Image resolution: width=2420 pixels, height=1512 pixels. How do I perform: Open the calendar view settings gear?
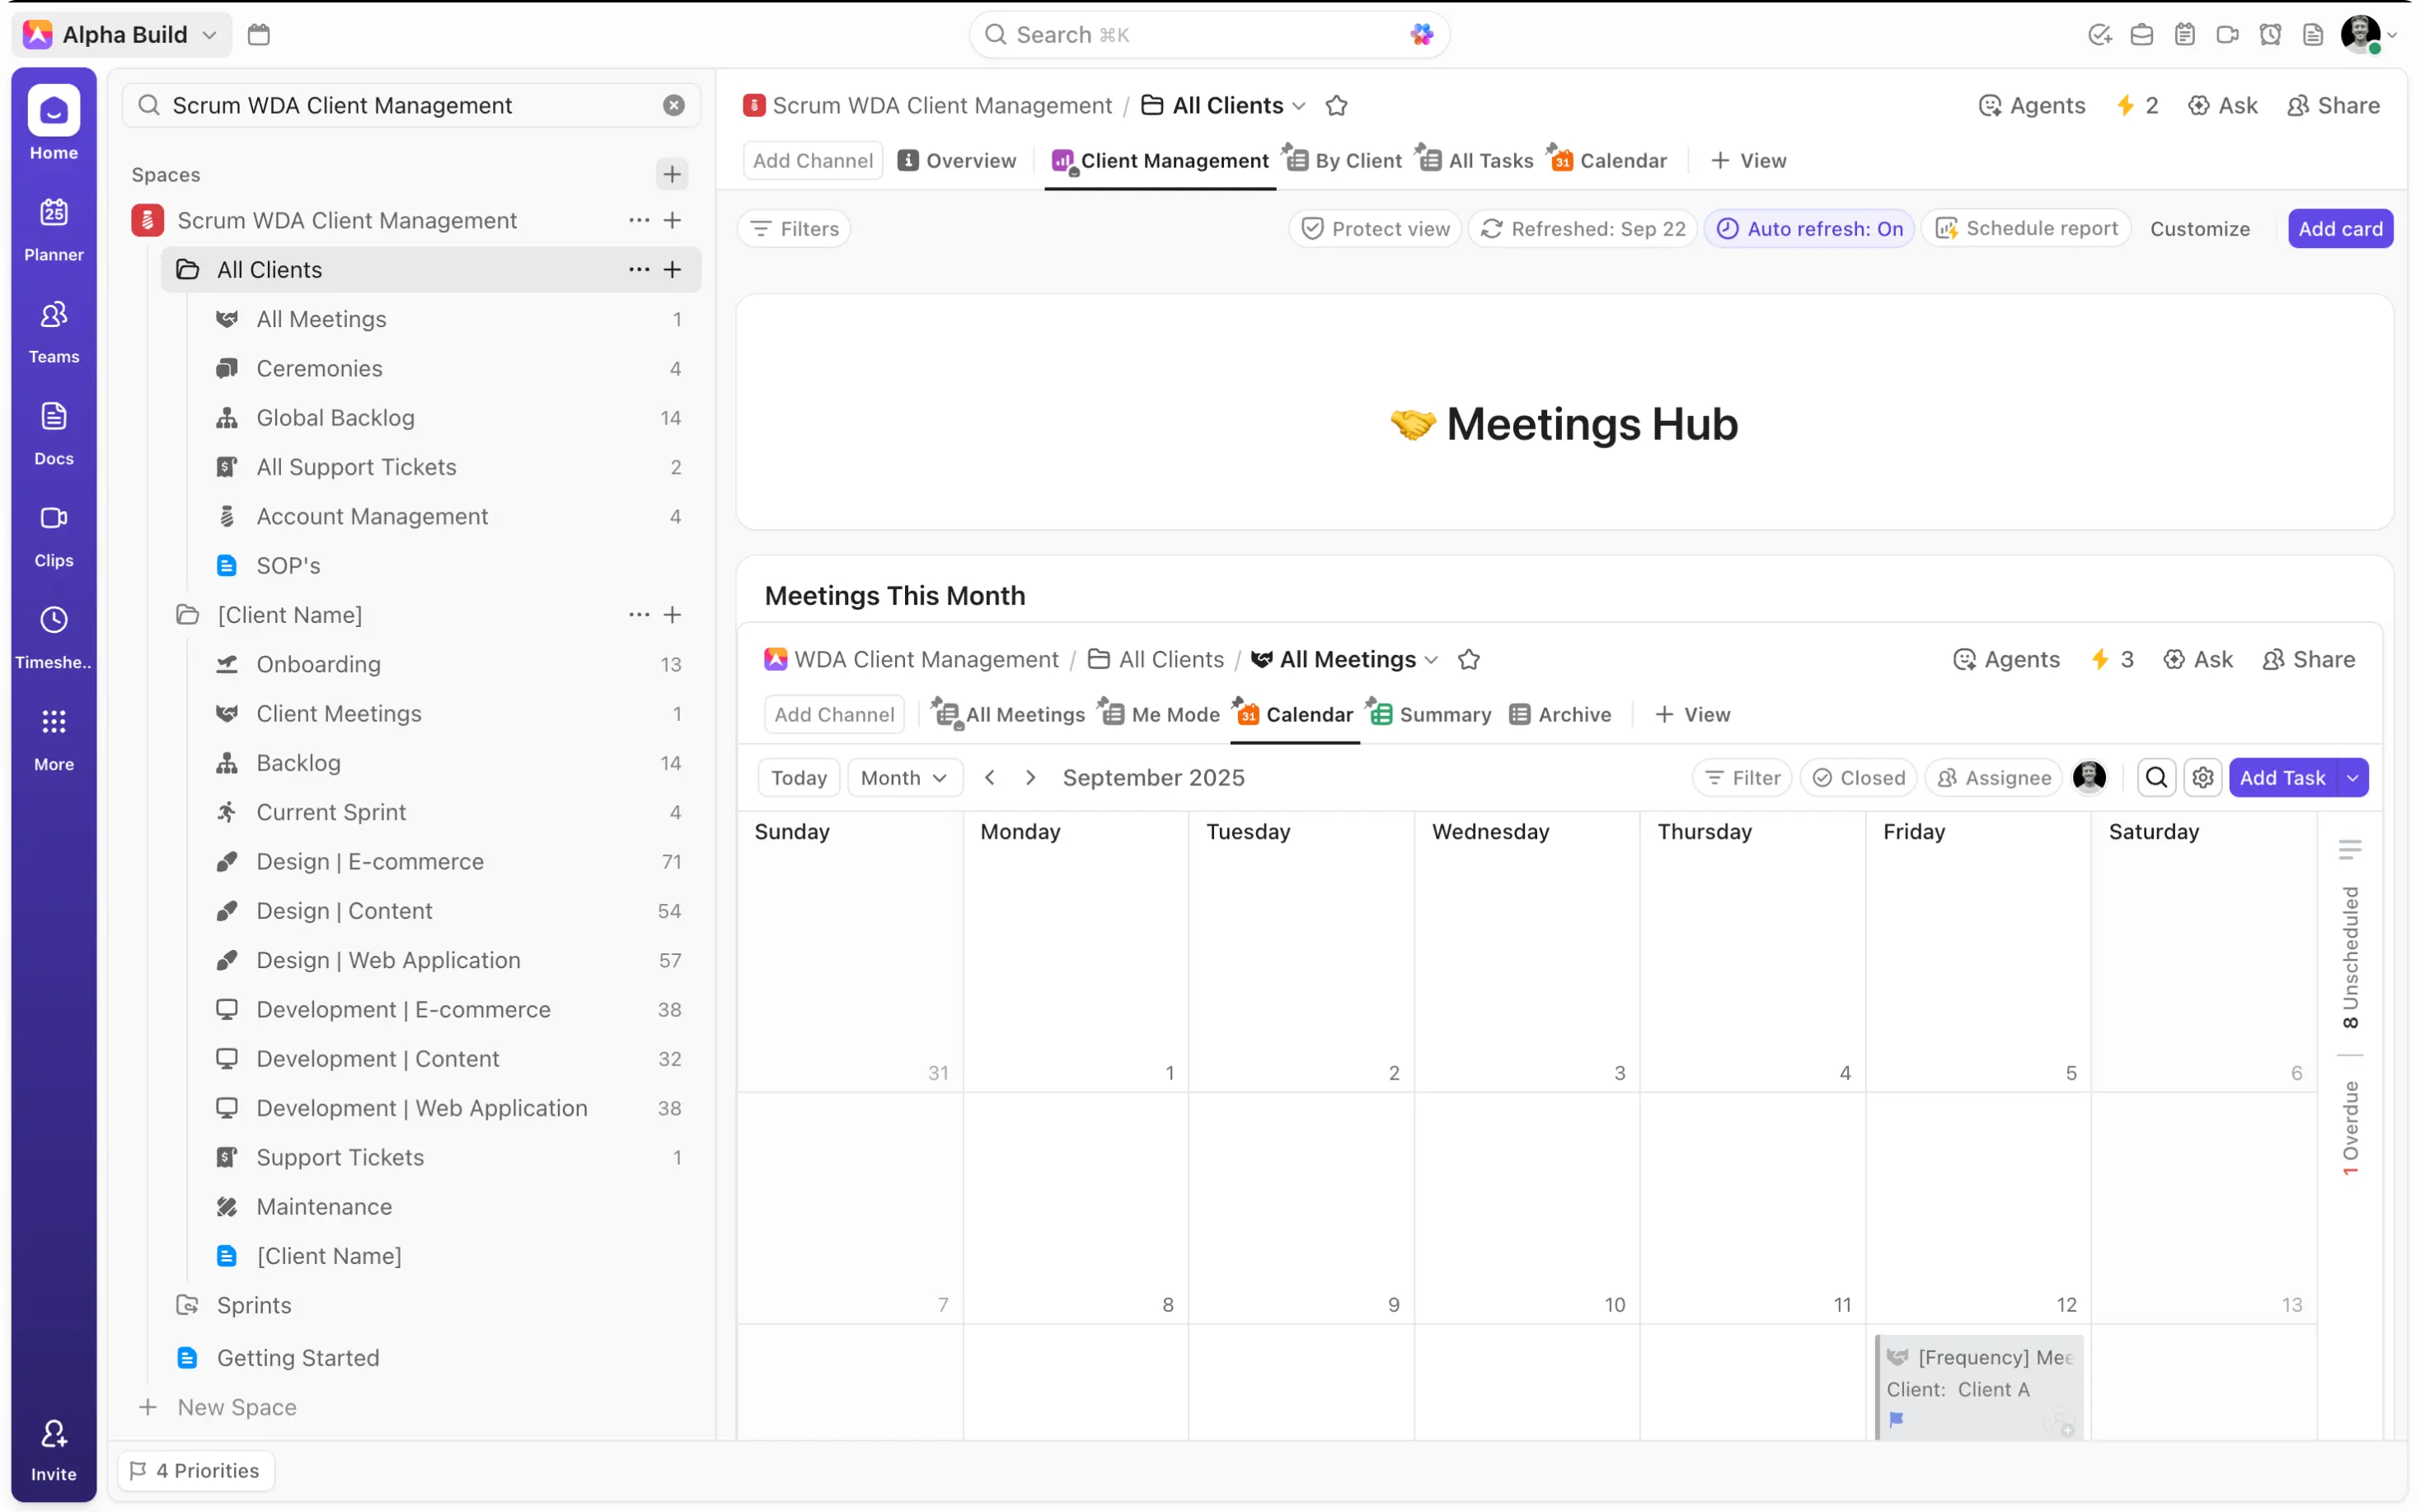[x=2202, y=778]
